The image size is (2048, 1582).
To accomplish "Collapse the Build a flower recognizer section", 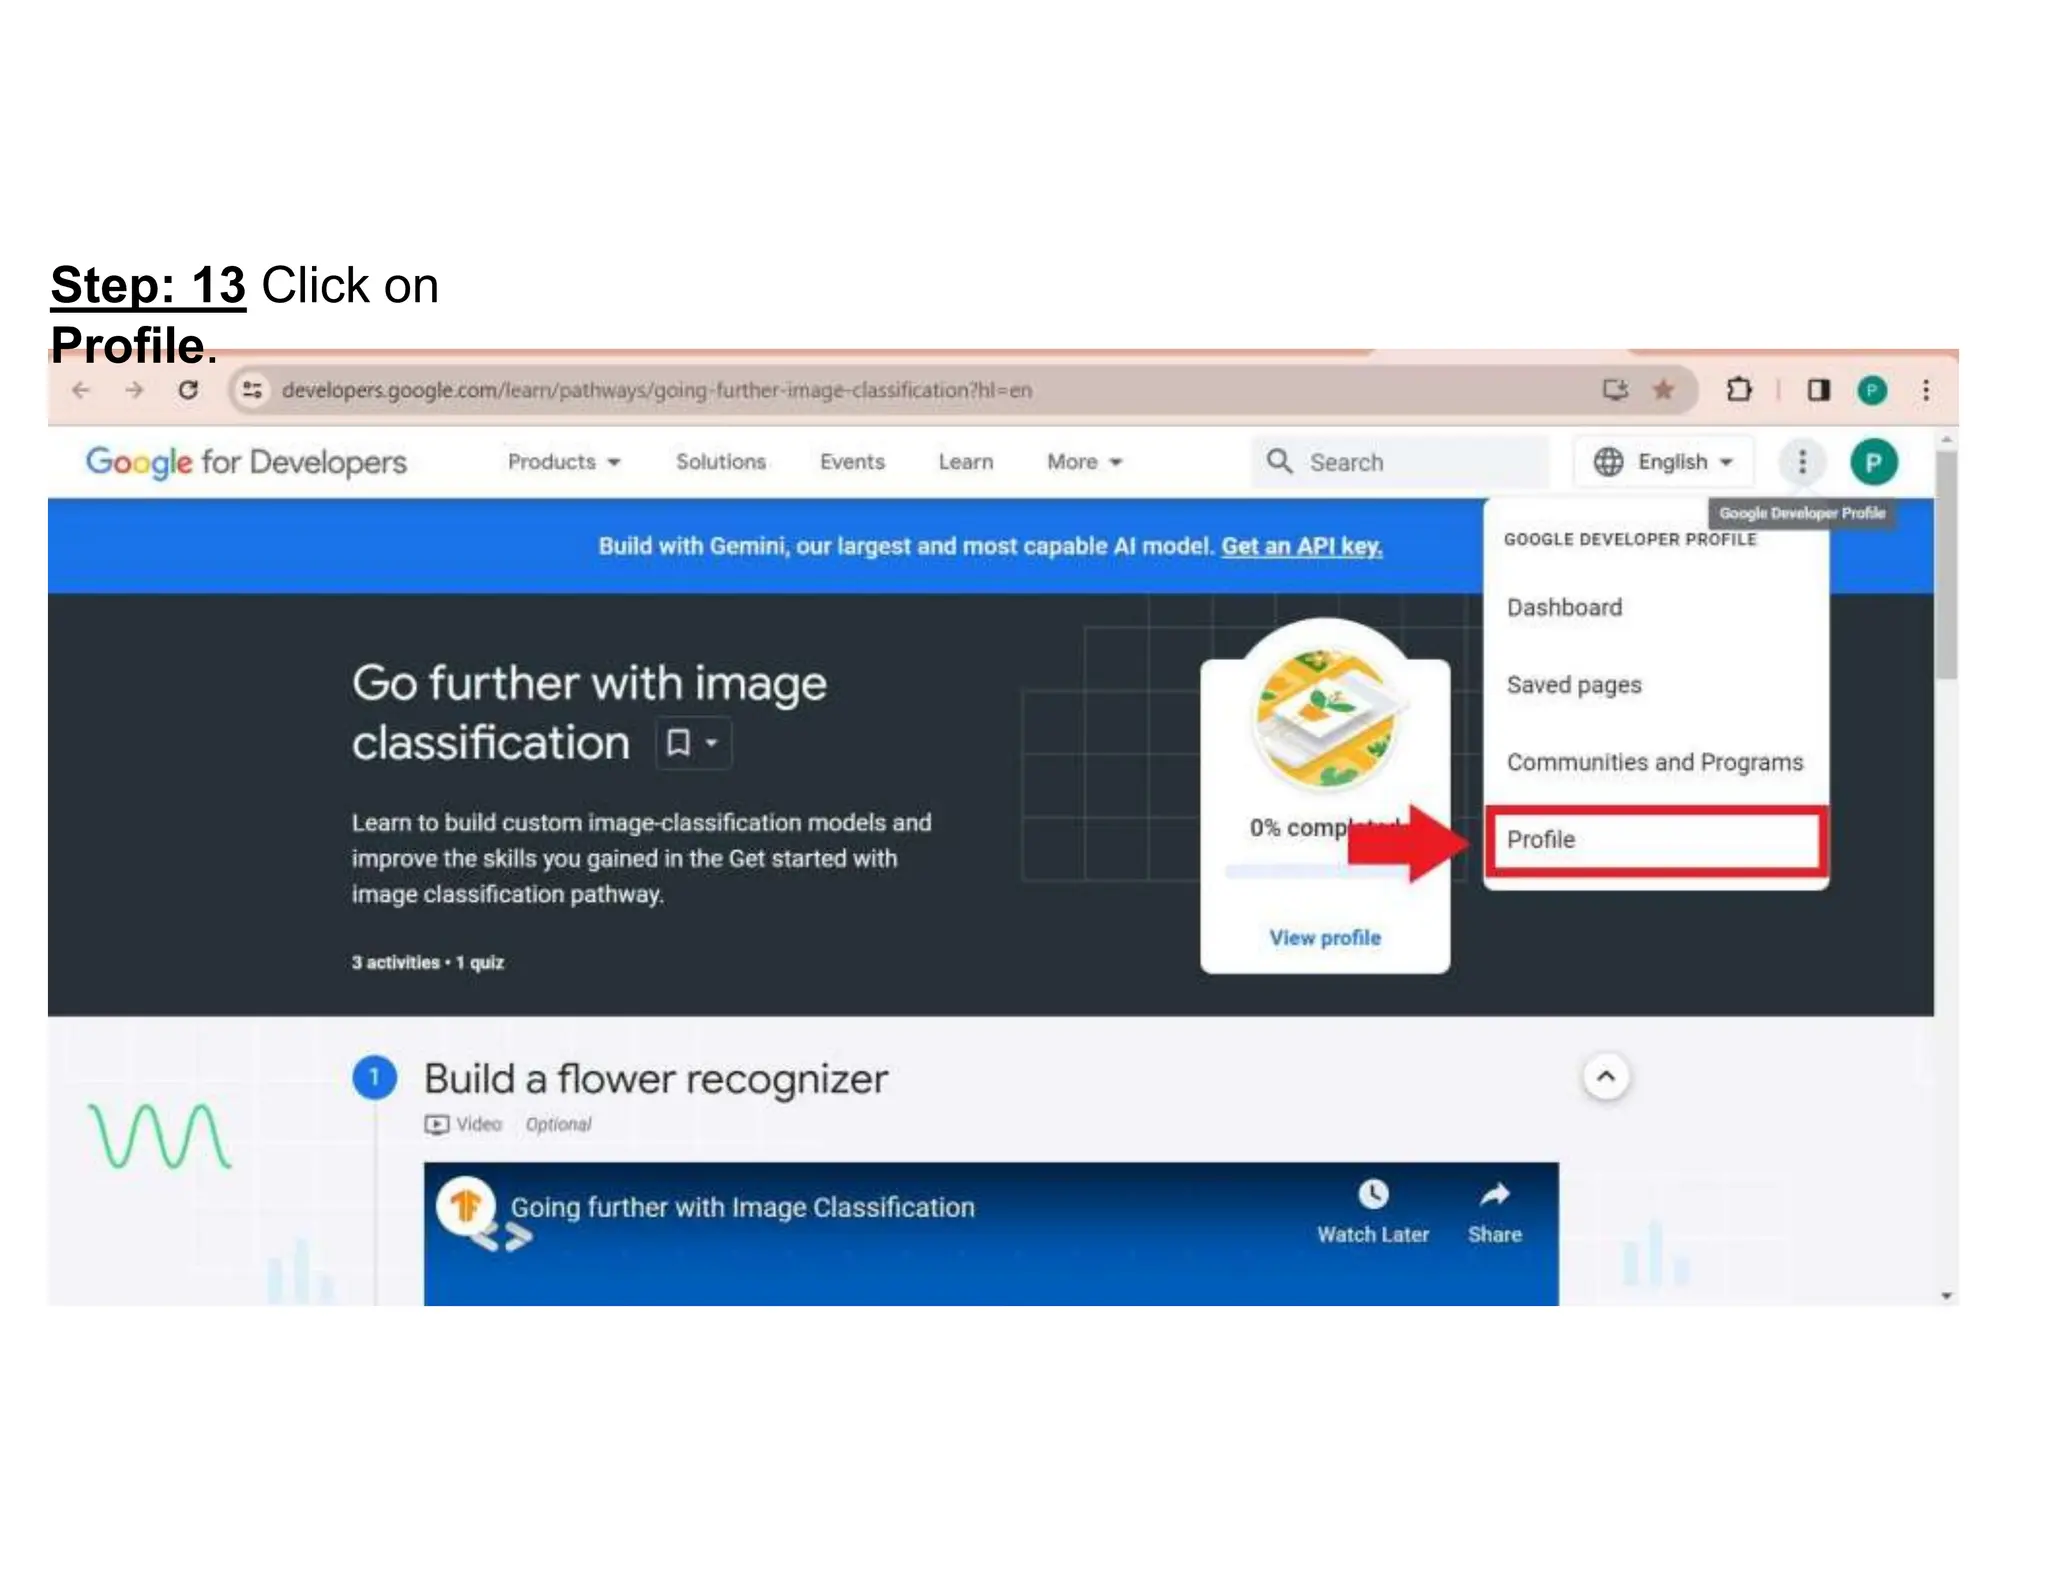I will pyautogui.click(x=1606, y=1077).
